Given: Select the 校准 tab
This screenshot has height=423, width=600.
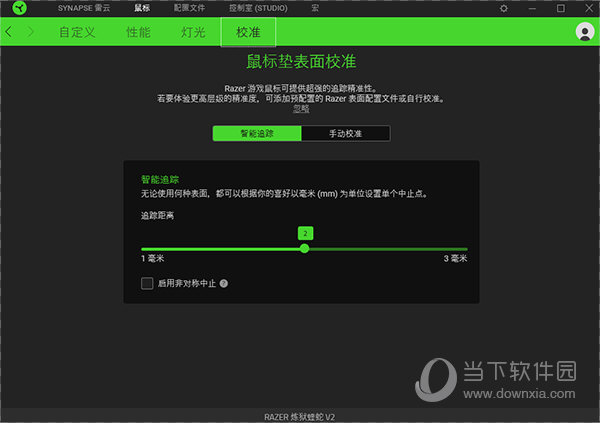Looking at the screenshot, I should click(x=248, y=32).
